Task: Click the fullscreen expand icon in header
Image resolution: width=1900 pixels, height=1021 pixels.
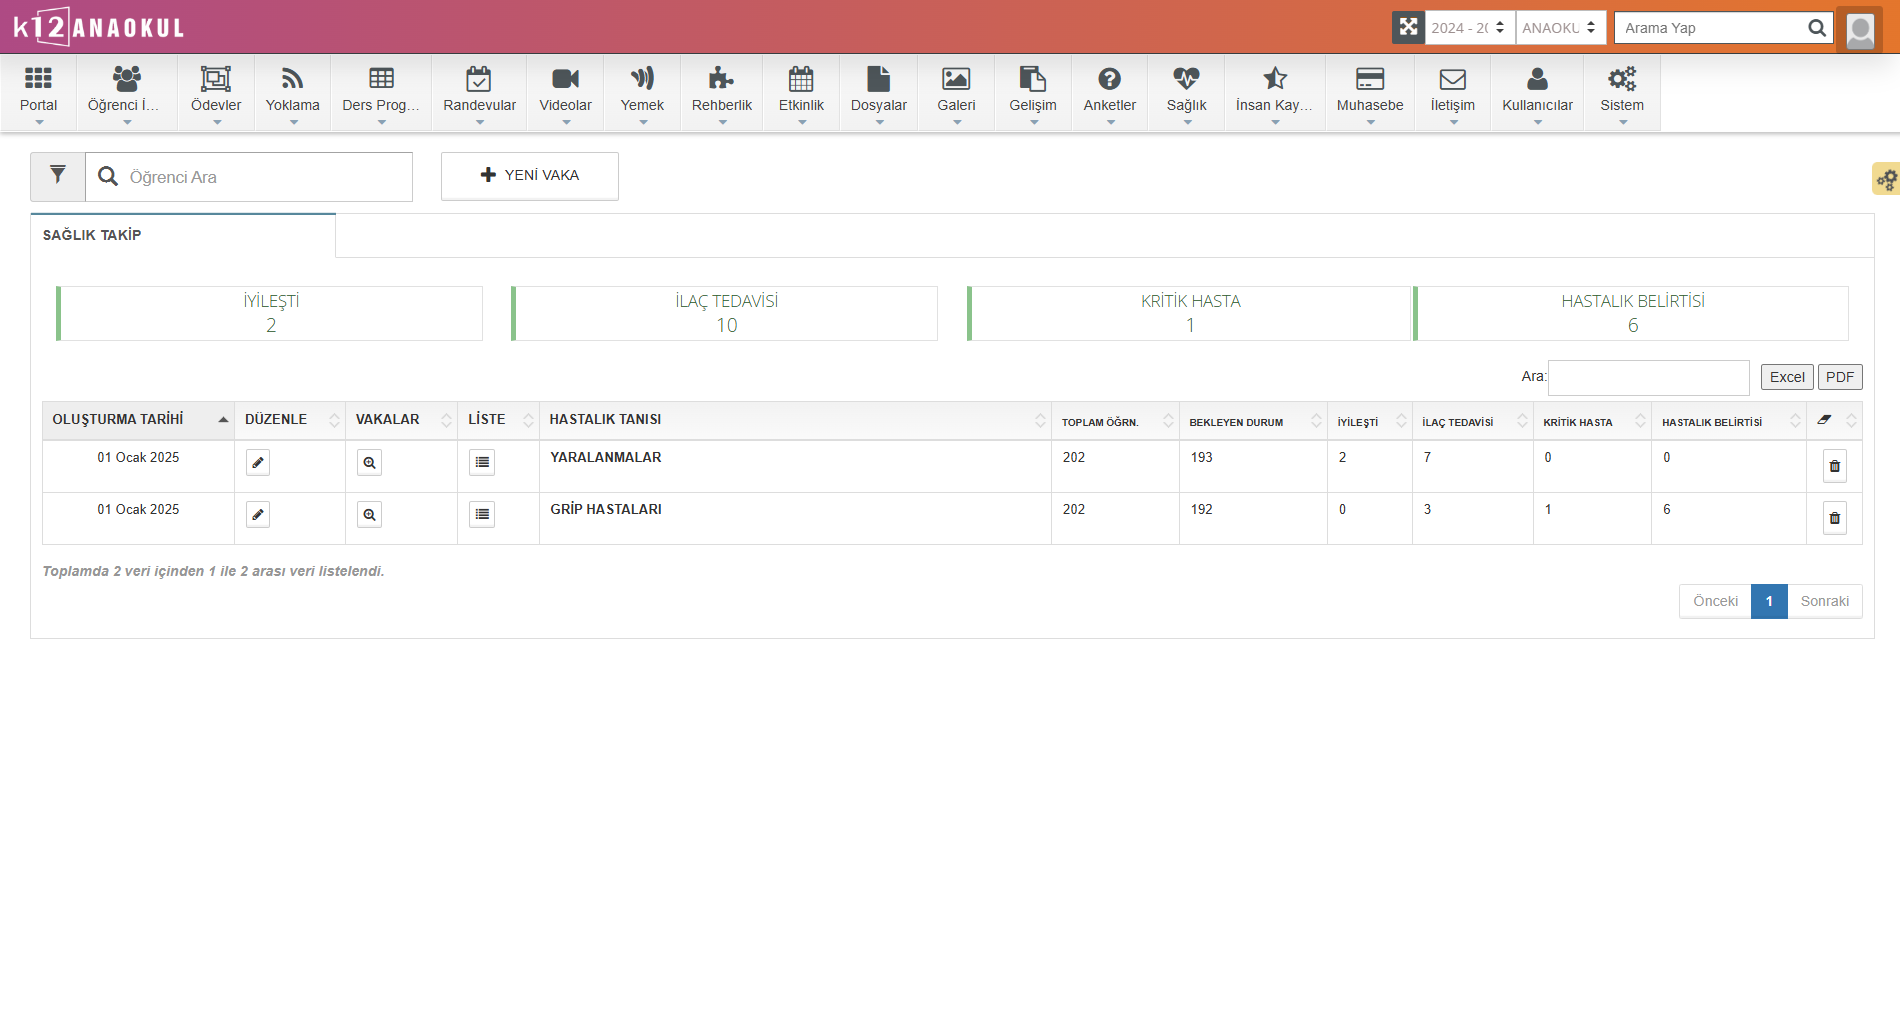Action: point(1408,27)
